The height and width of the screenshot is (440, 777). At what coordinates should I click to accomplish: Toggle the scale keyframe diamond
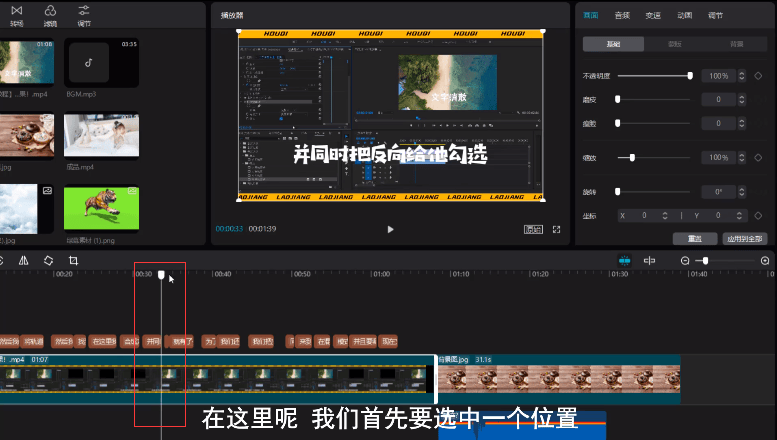pos(758,158)
